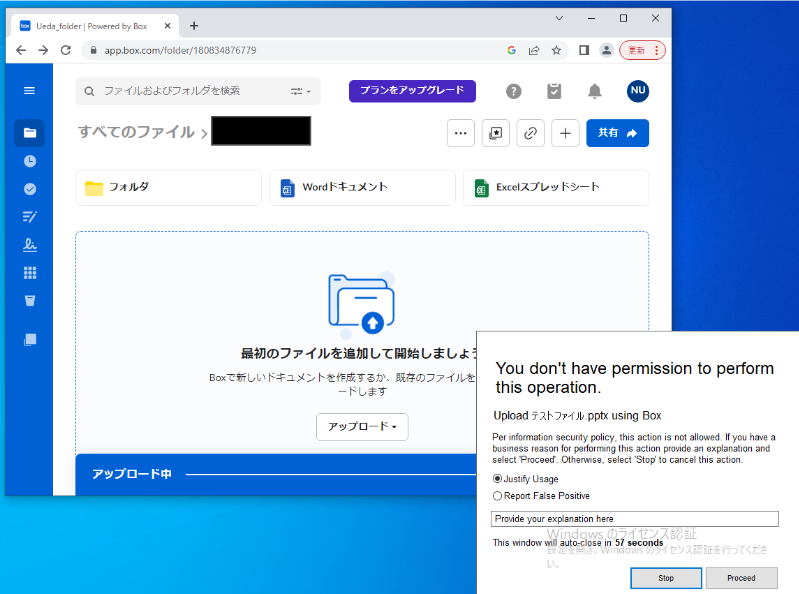Open a new browser tab
This screenshot has height=594, width=799.
pos(194,26)
